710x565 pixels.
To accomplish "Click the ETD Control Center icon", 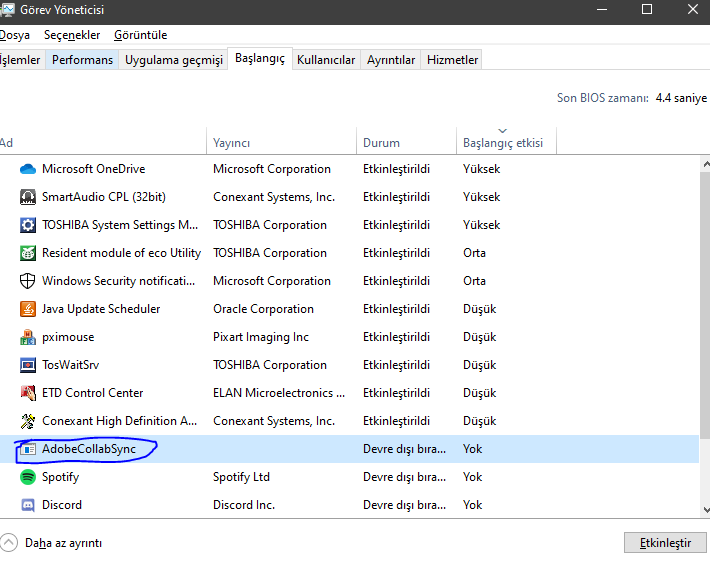I will coord(28,393).
